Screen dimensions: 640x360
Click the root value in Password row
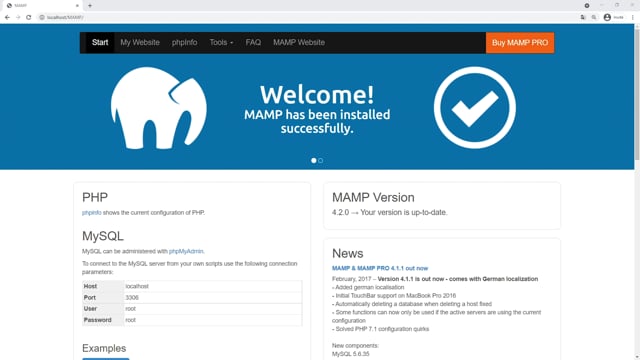[130, 320]
